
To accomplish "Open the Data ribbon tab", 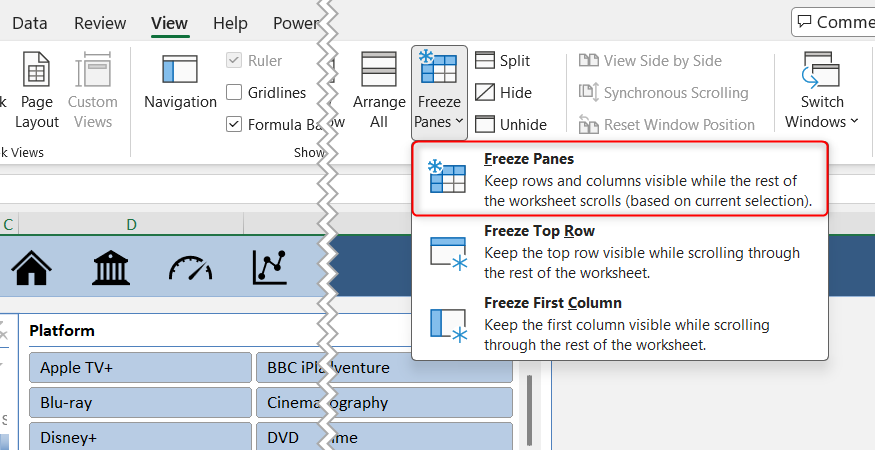I will (30, 23).
